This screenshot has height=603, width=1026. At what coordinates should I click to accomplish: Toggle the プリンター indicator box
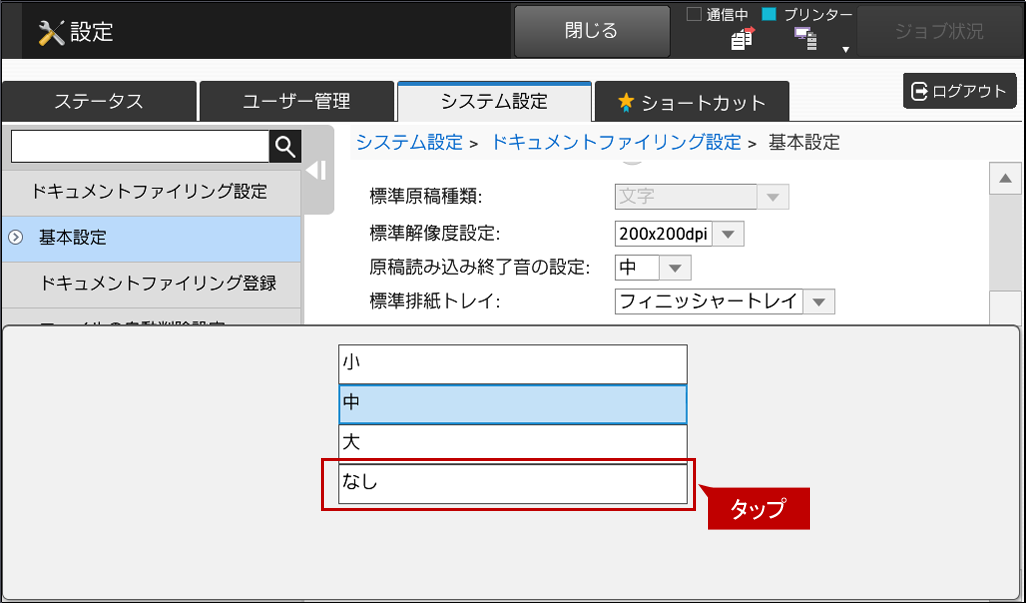coord(769,14)
